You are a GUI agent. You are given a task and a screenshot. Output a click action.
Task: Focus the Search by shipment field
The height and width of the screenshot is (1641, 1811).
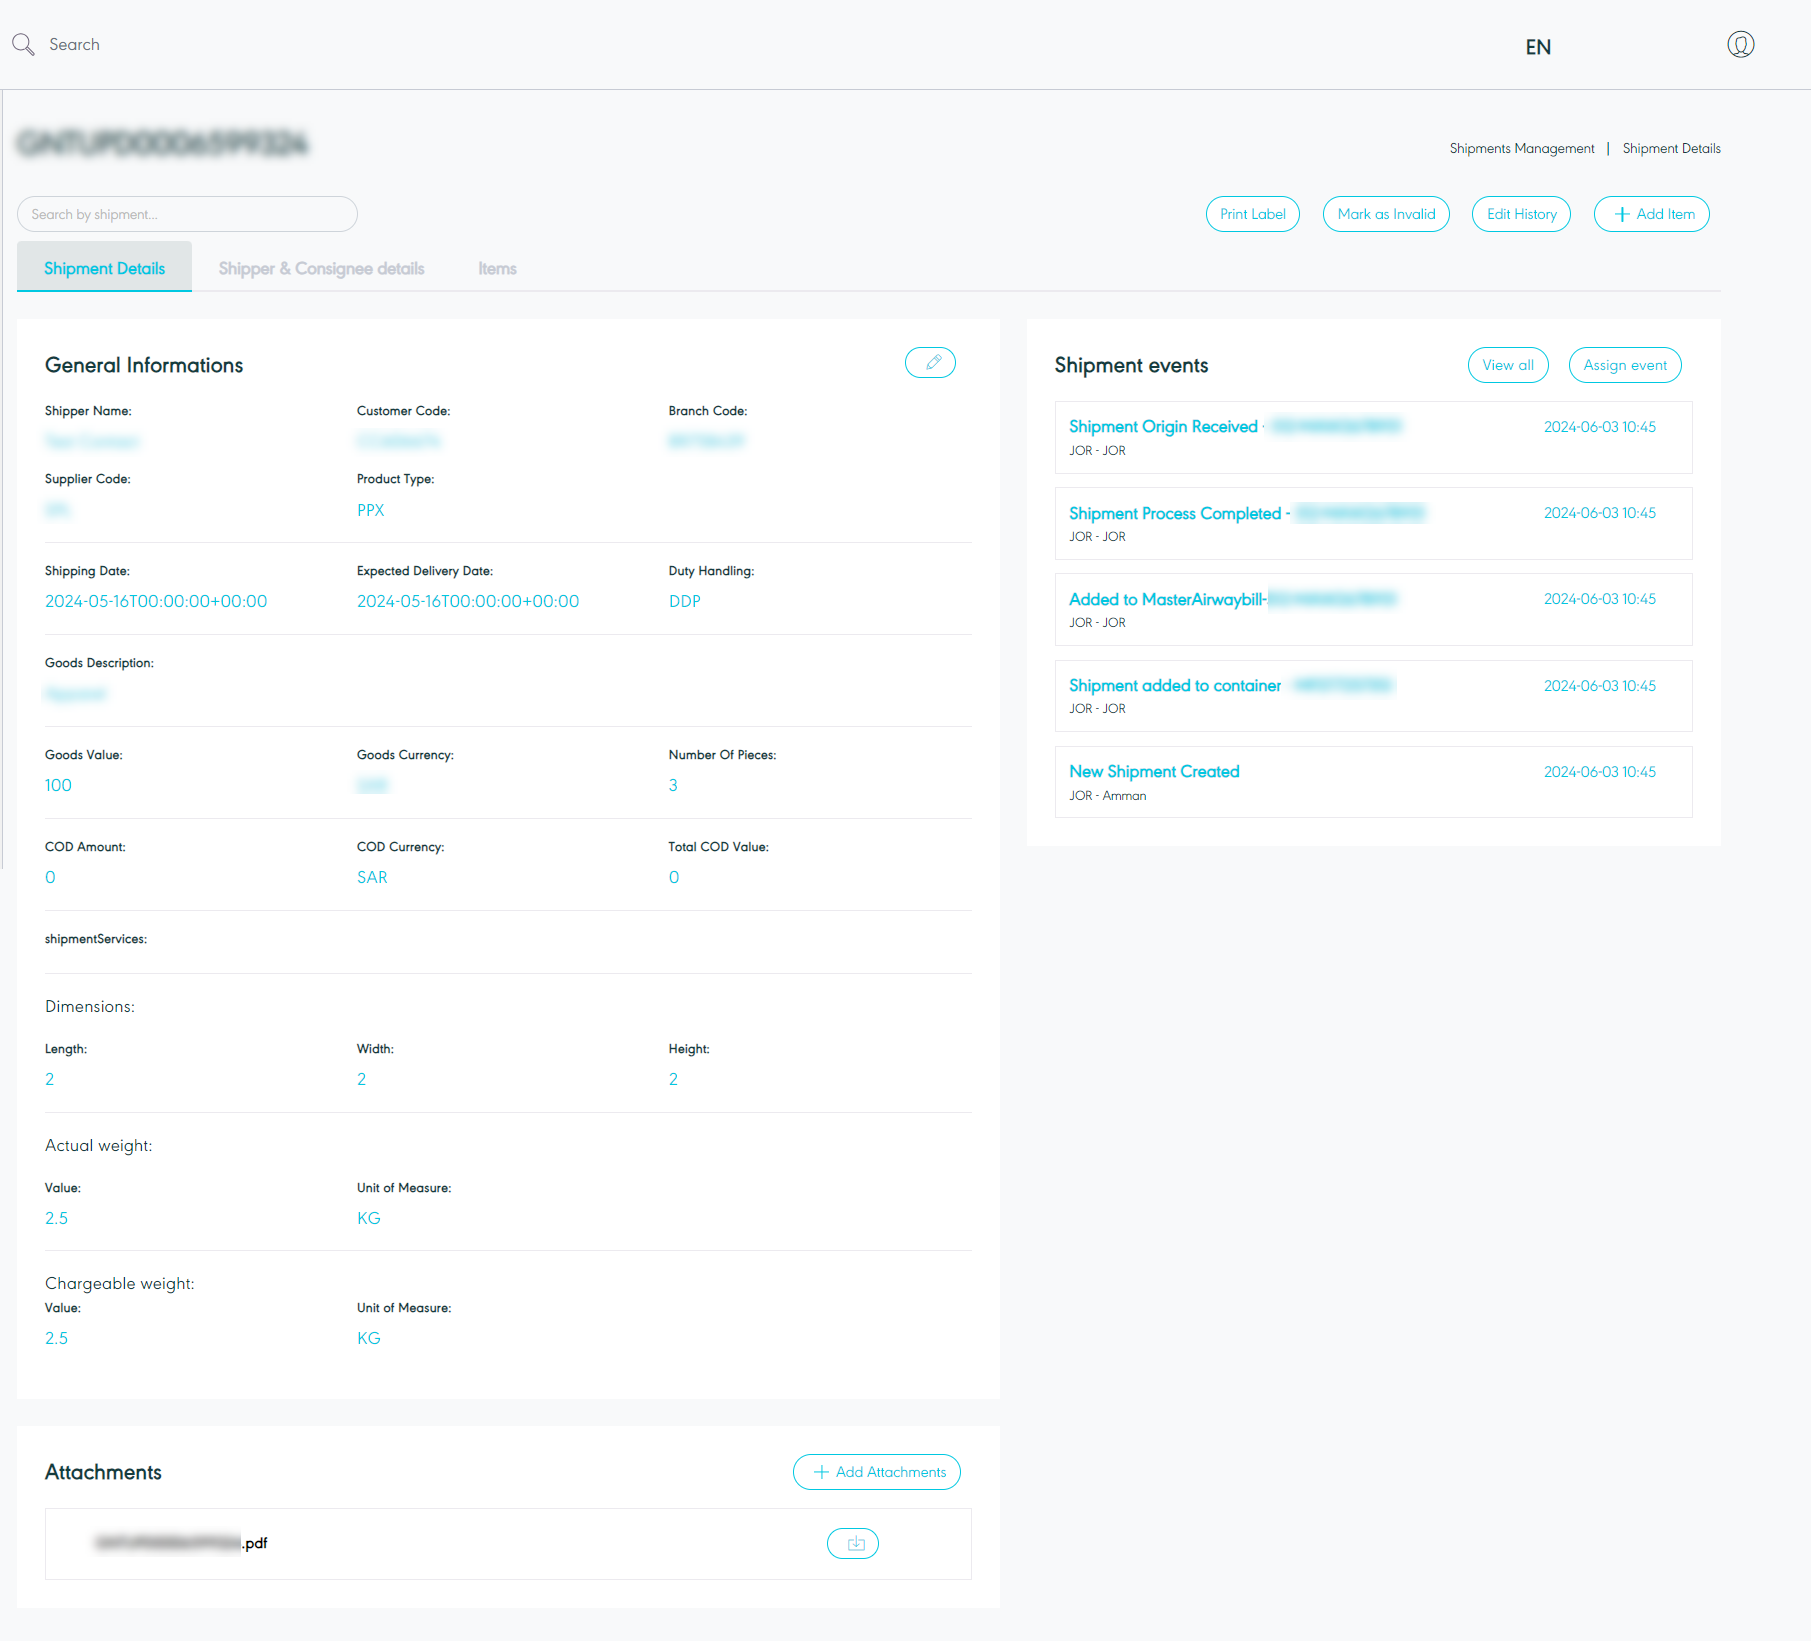pyautogui.click(x=187, y=214)
